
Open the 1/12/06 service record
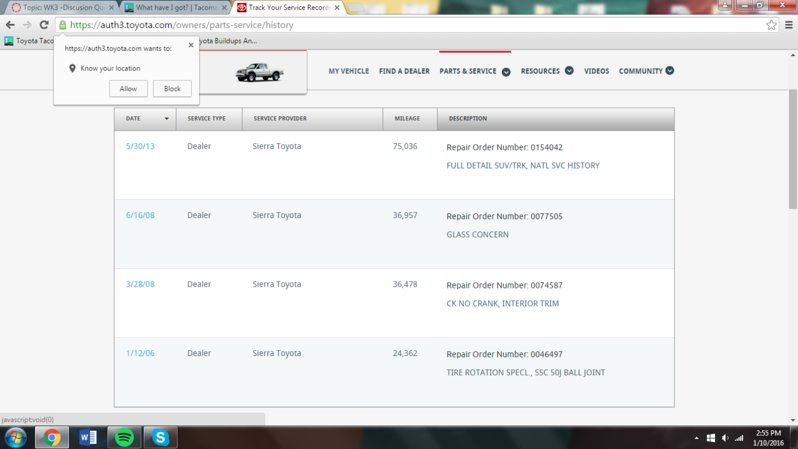tap(140, 353)
